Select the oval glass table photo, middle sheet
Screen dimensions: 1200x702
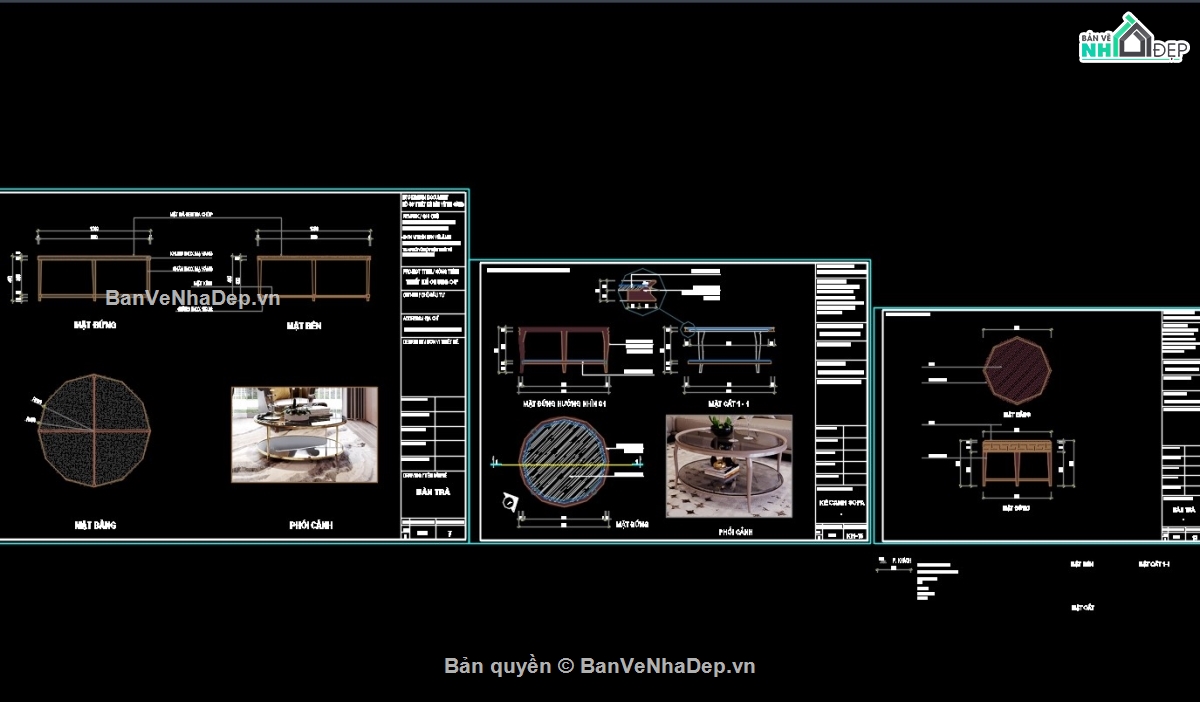[x=729, y=466]
